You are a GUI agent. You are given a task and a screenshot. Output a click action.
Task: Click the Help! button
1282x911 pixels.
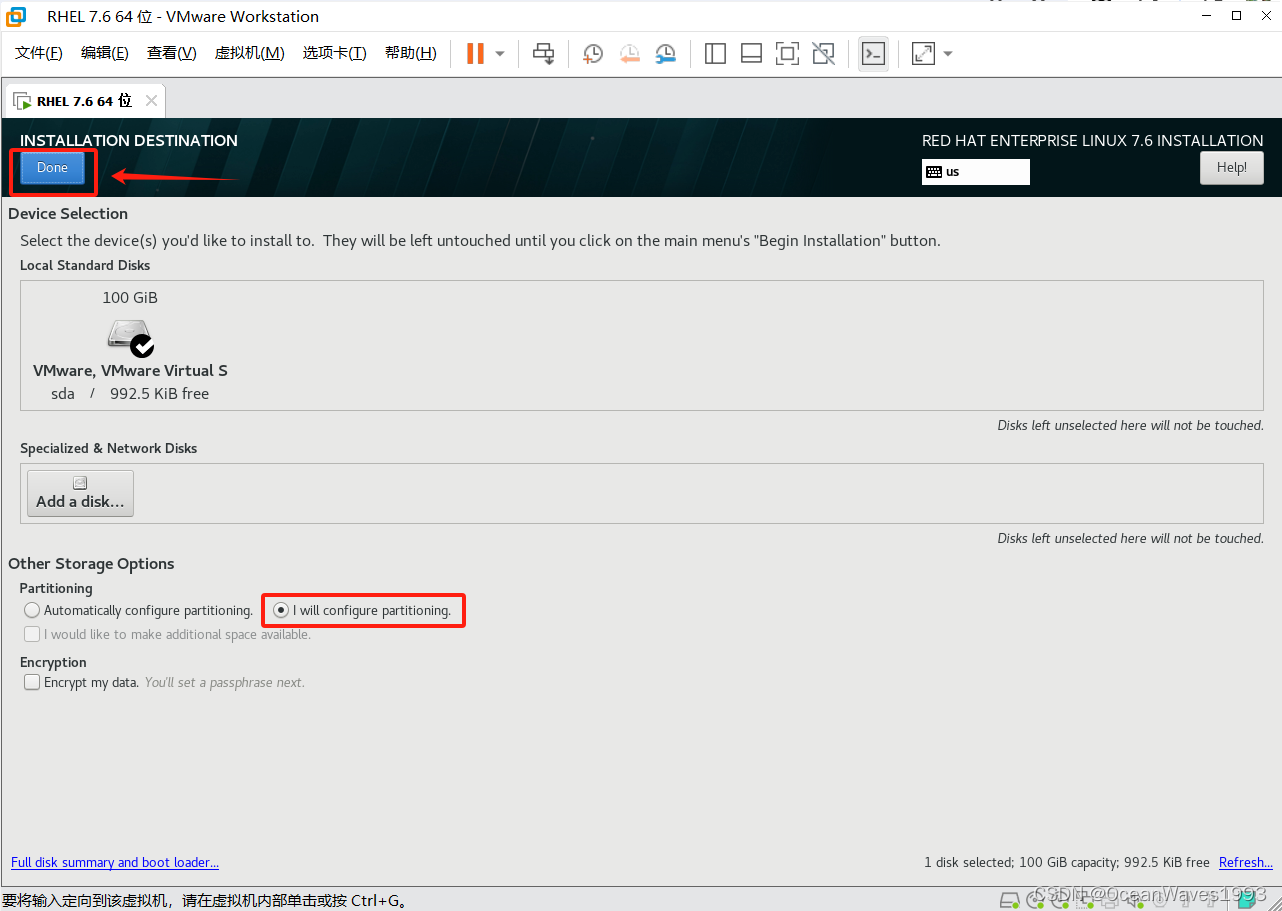(x=1232, y=168)
